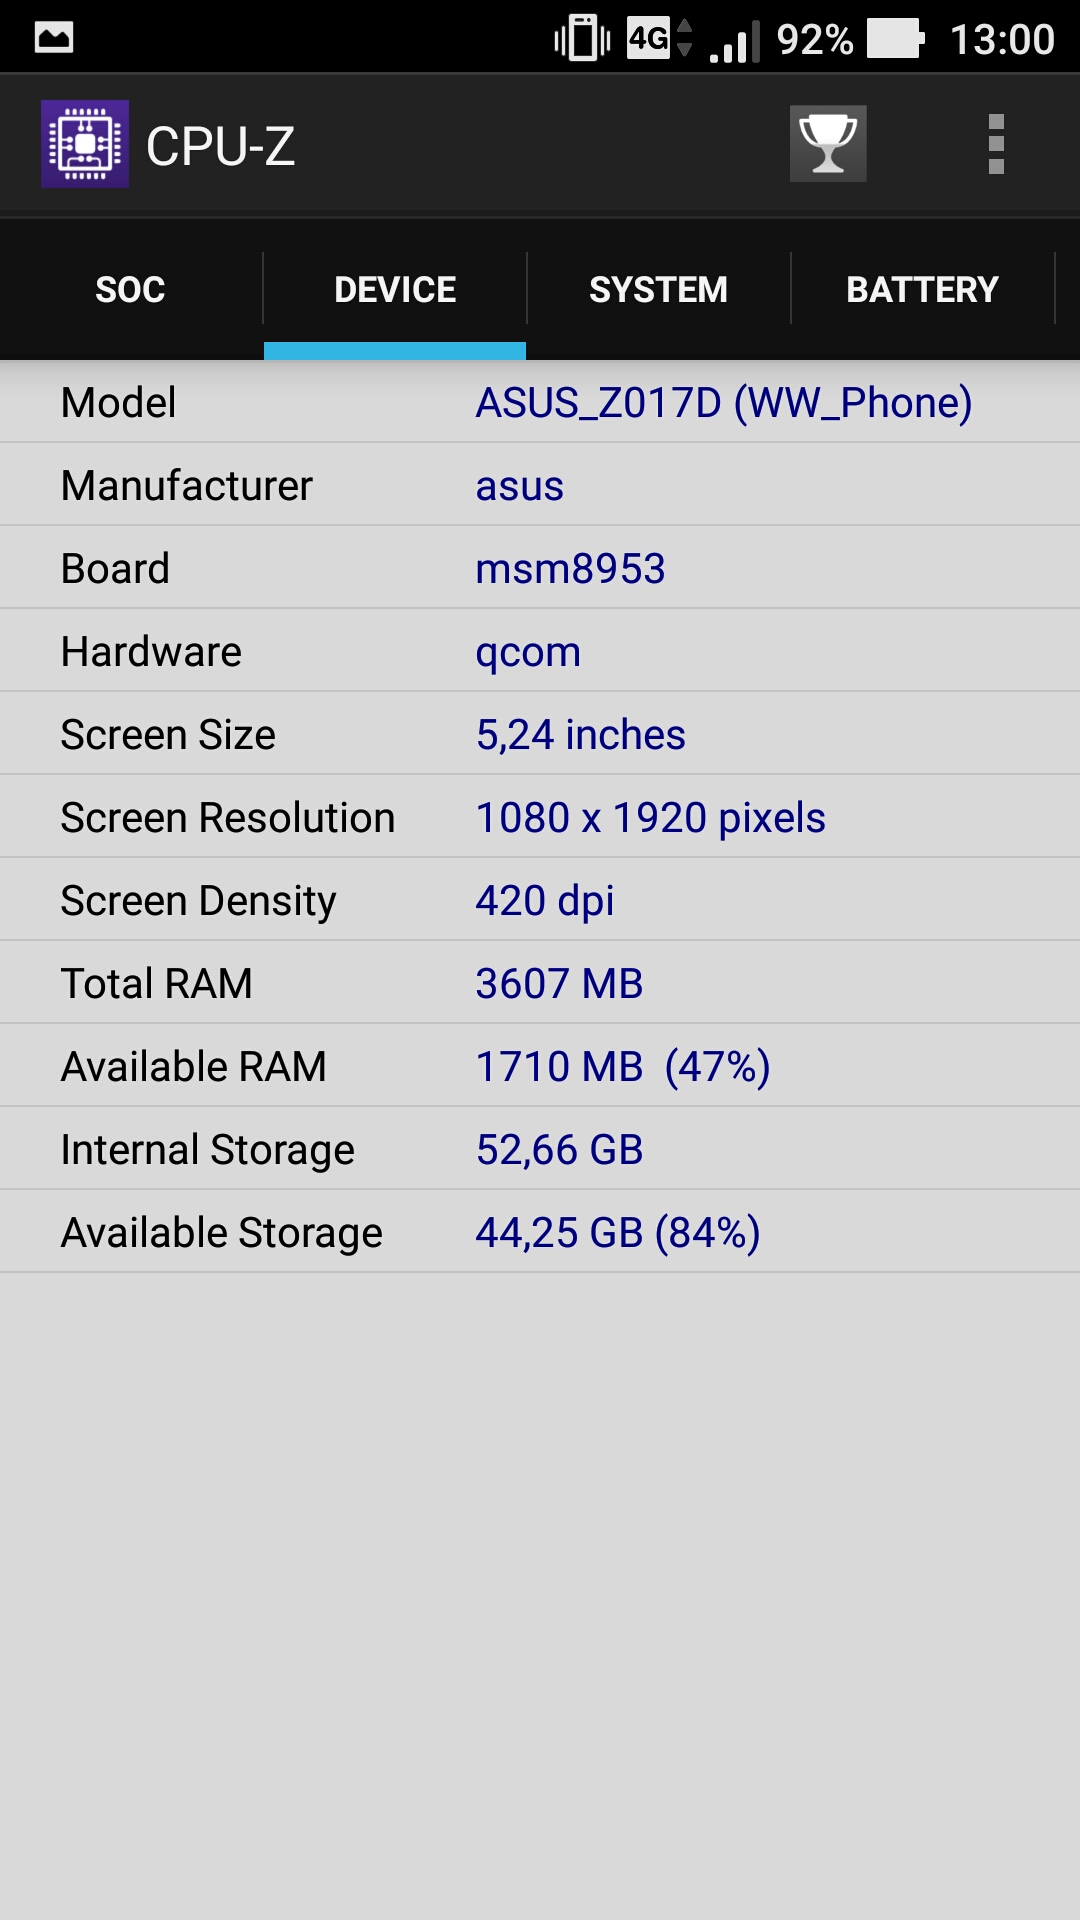Tap the Internal Storage 52,66 GB row
This screenshot has width=1080, height=1920.
pos(540,1149)
